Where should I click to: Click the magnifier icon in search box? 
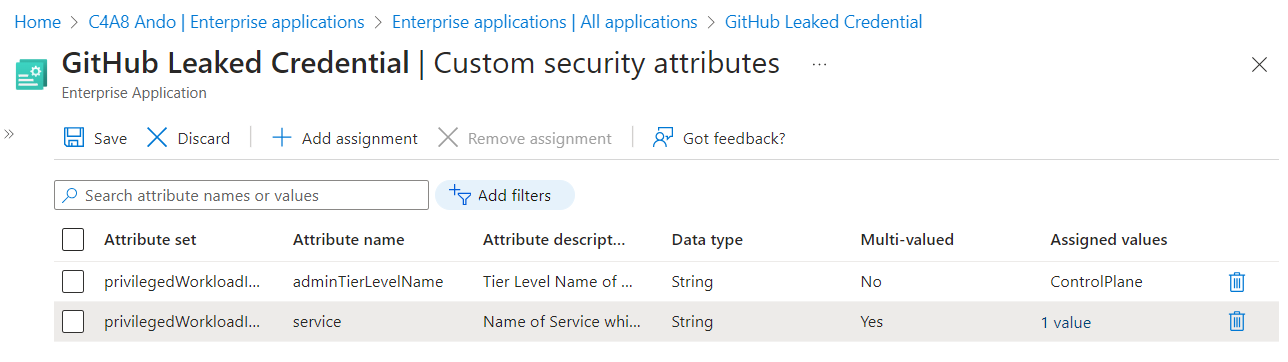[70, 195]
